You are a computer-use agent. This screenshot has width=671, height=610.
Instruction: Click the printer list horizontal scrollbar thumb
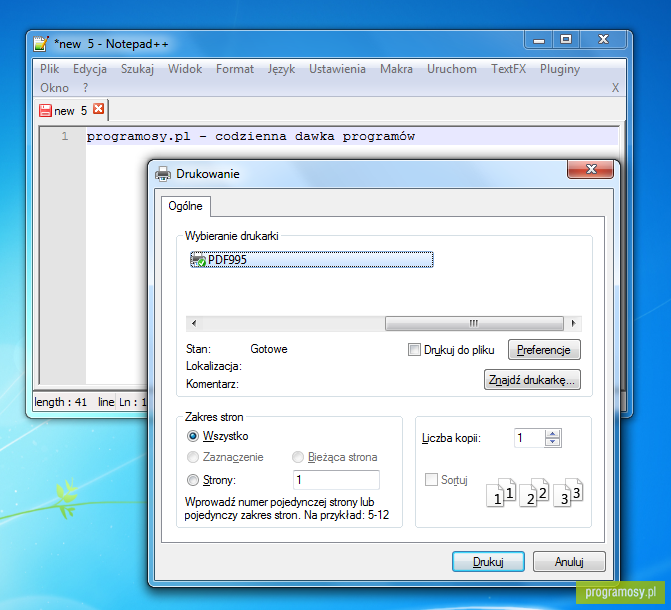tap(474, 323)
